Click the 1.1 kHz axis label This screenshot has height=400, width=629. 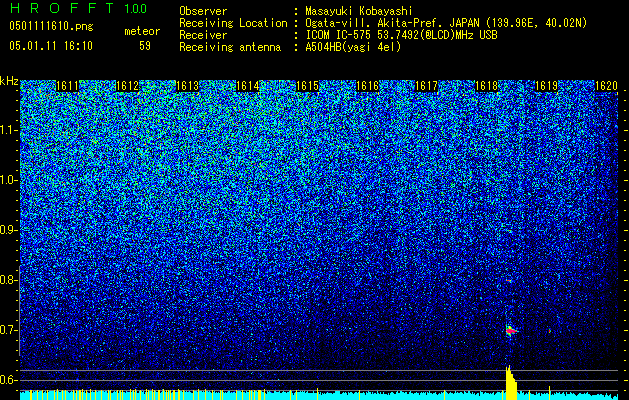point(9,130)
